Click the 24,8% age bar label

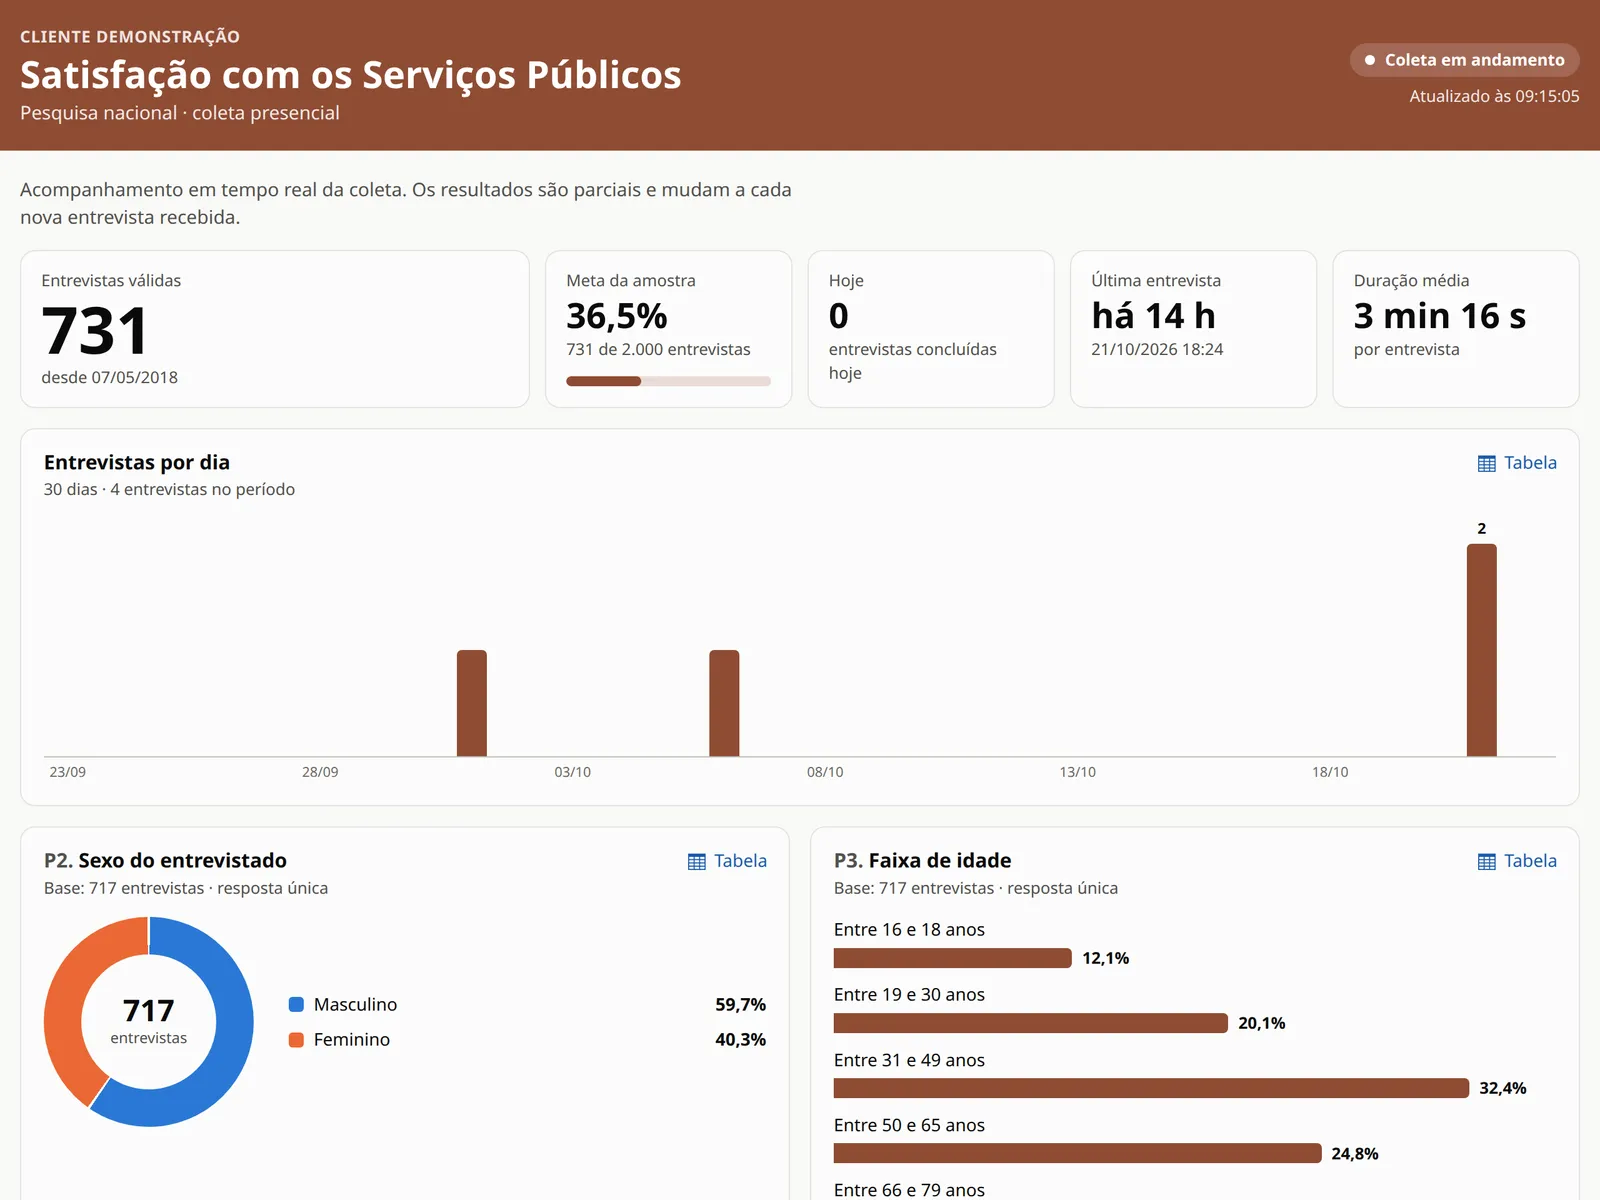pos(1355,1153)
